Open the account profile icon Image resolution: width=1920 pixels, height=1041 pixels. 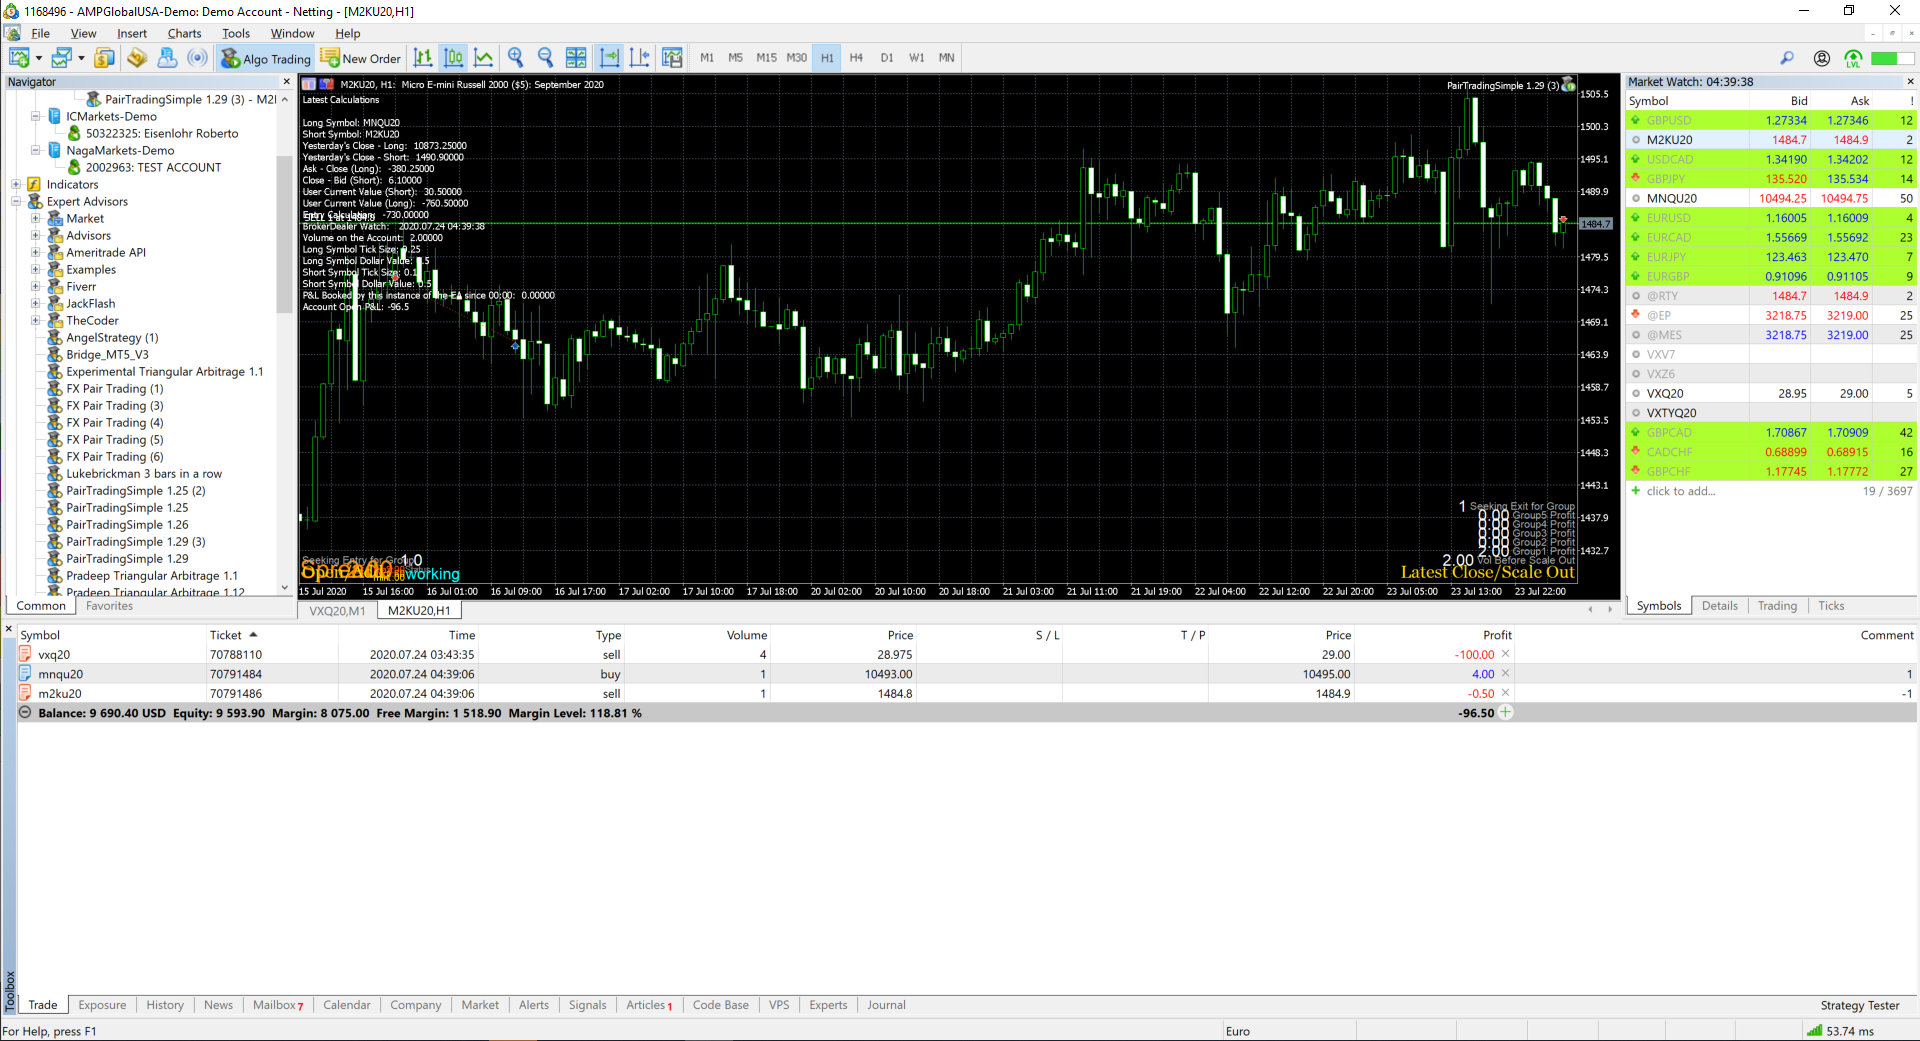pyautogui.click(x=1822, y=58)
